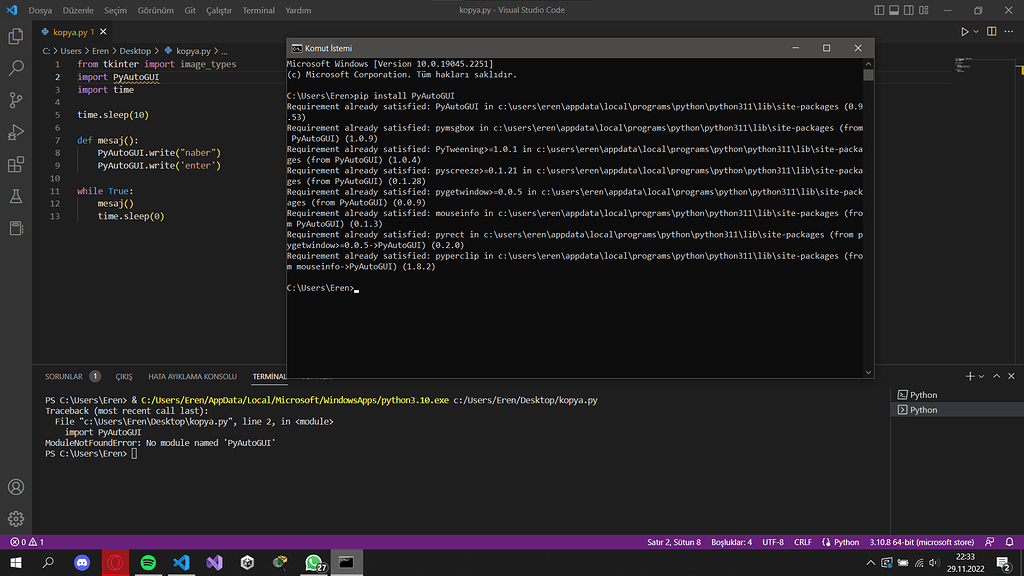Click Komut İstemi window scrollbar up arrow
1024x576 pixels.
point(868,64)
